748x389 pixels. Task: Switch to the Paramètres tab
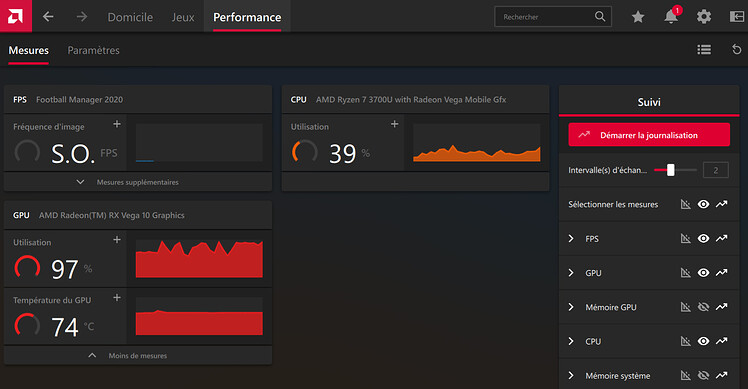click(94, 50)
